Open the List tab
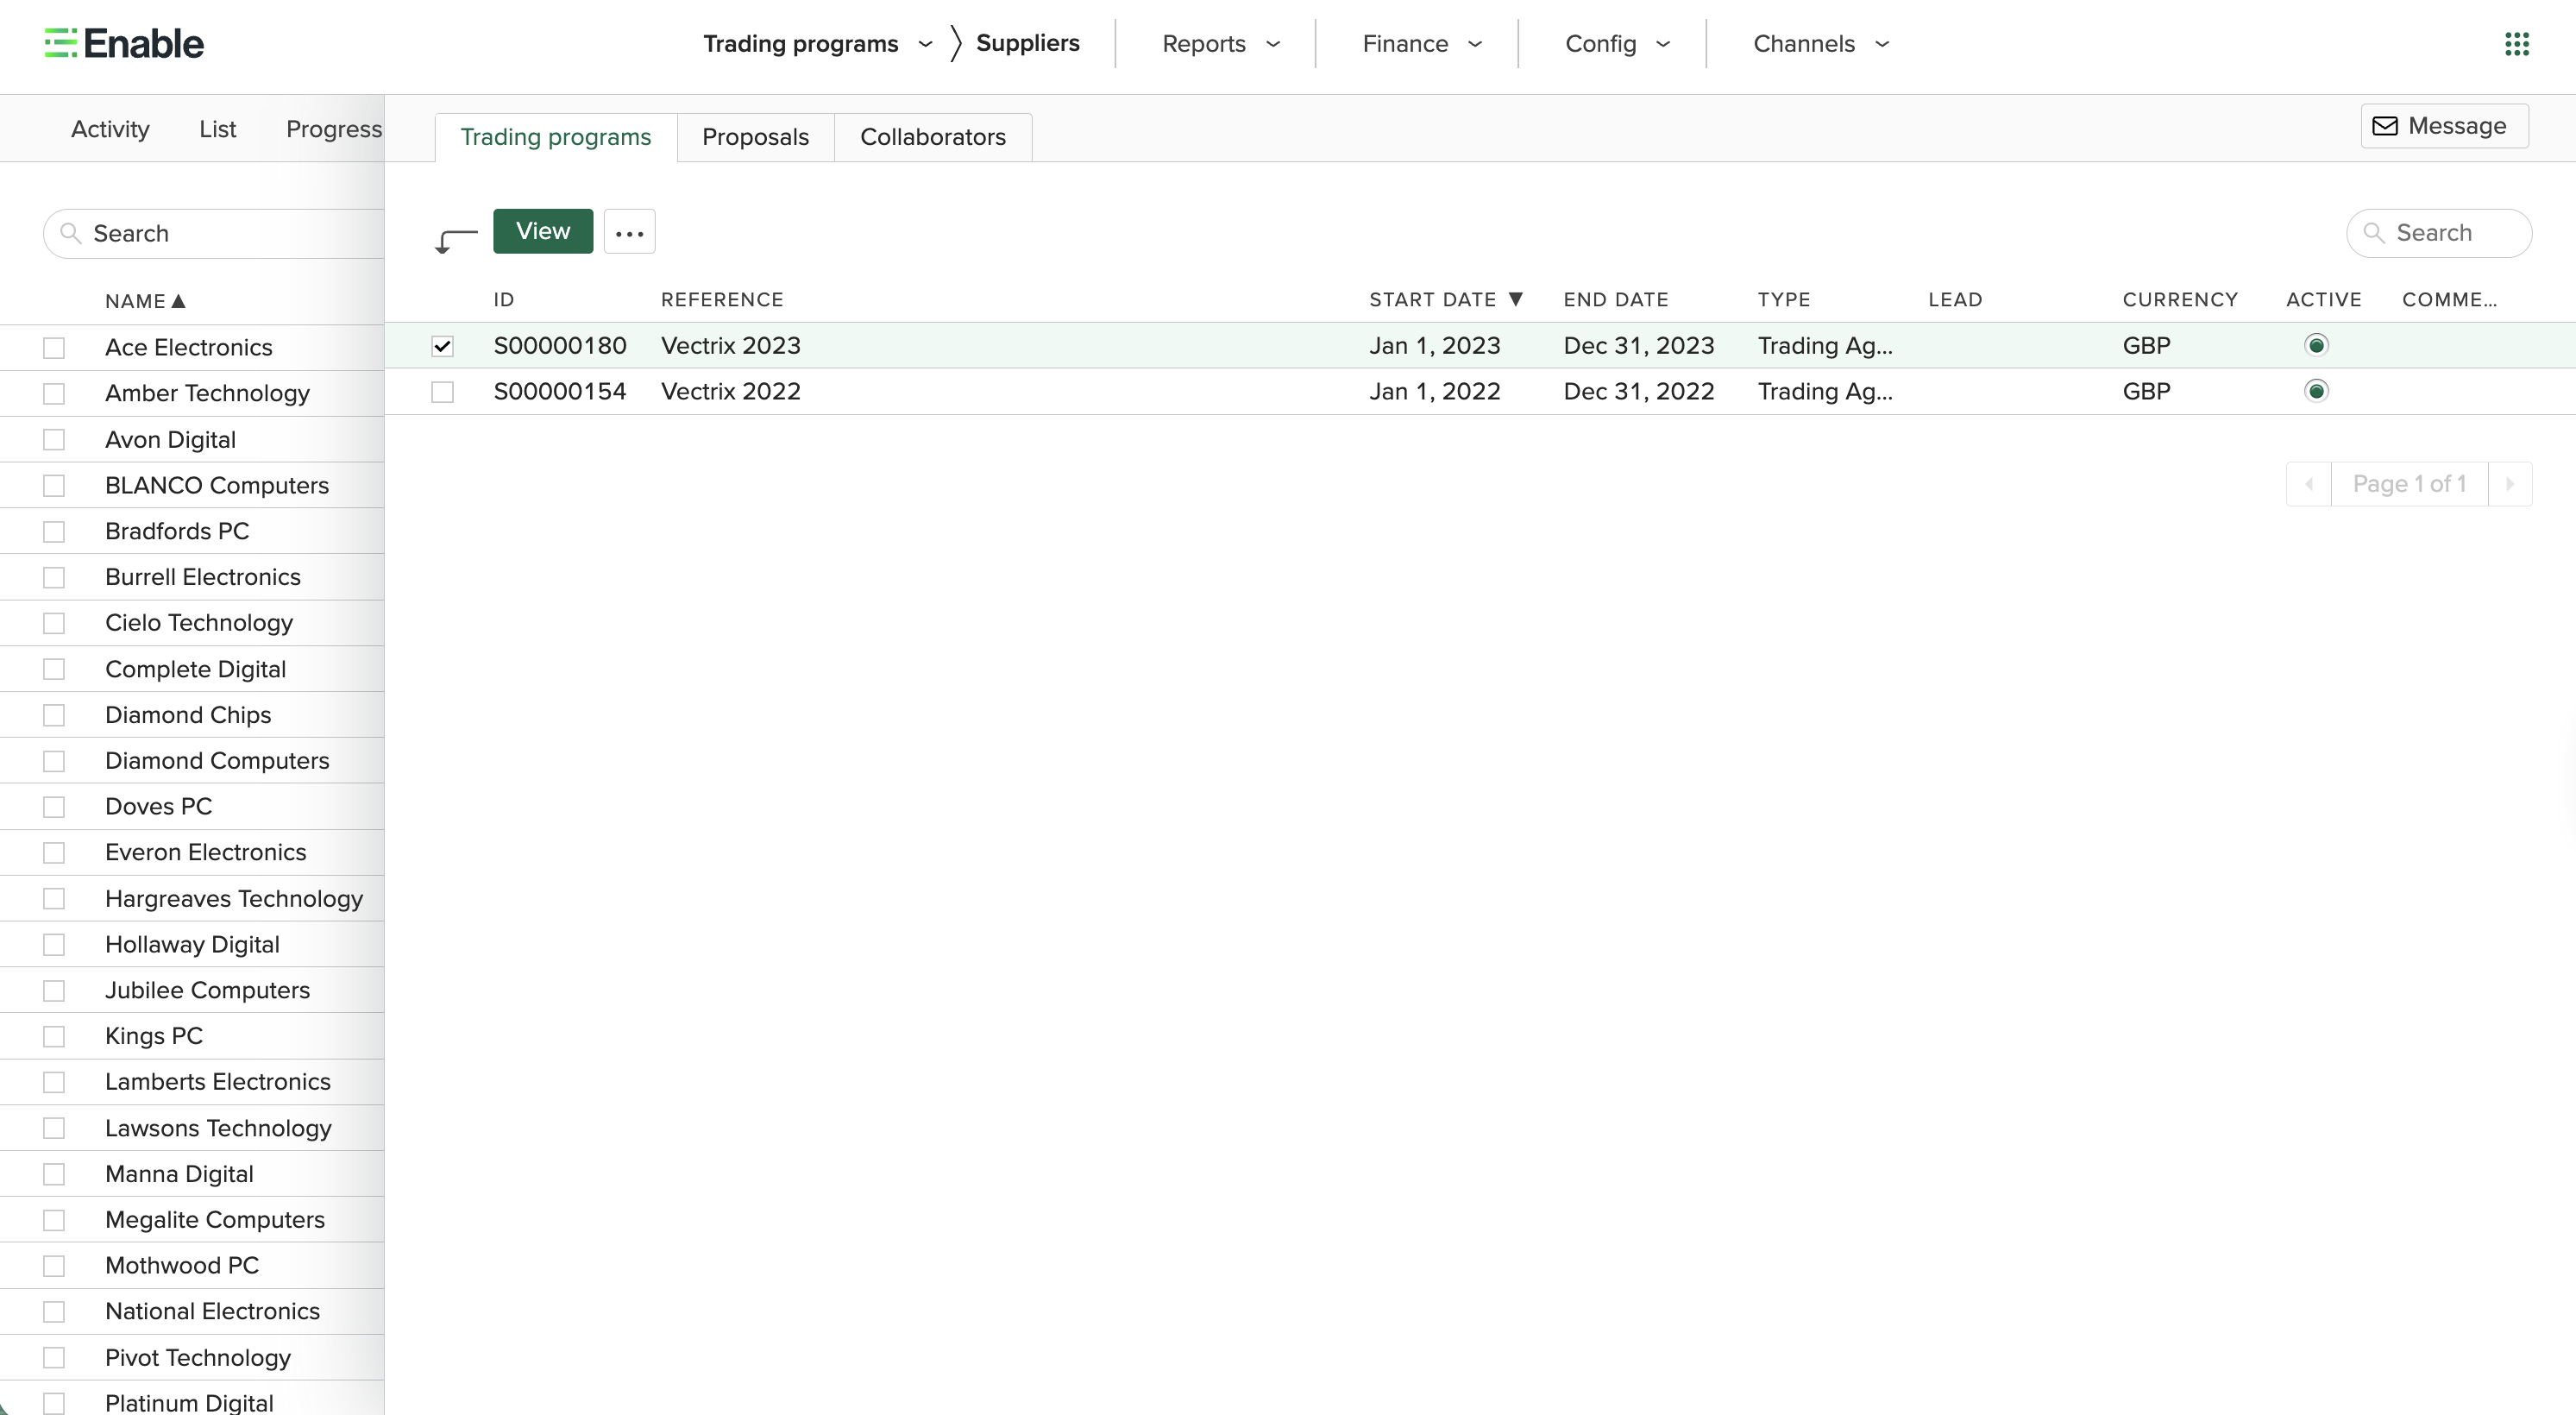 click(x=217, y=129)
